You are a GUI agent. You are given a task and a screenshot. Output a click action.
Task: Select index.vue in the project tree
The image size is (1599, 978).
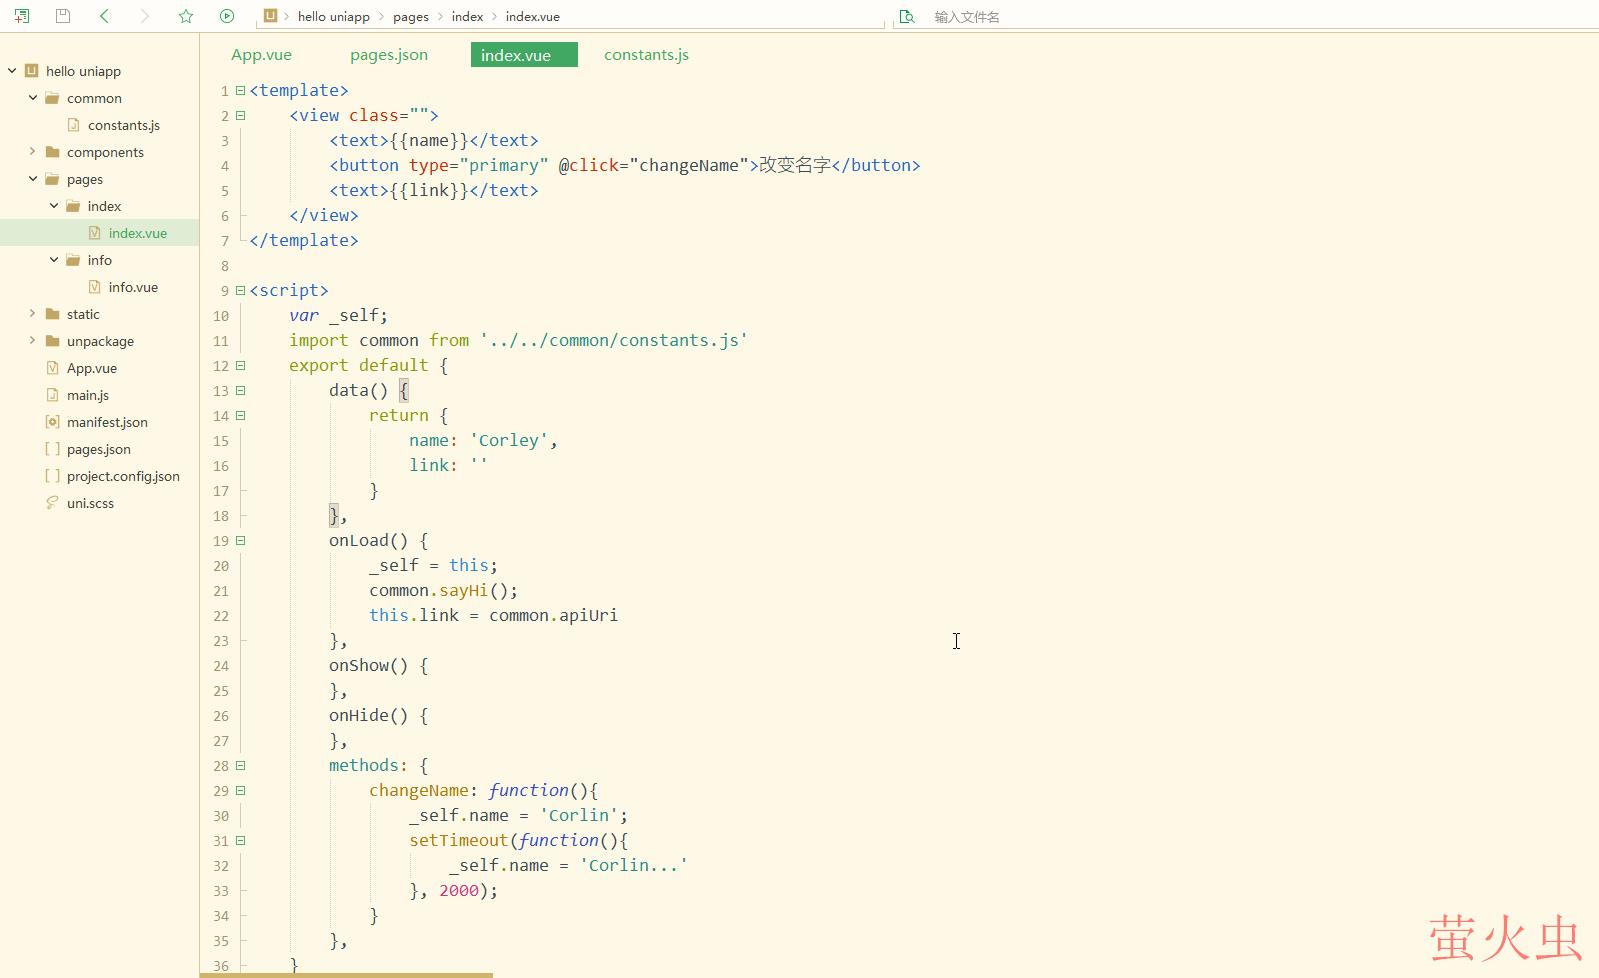point(138,233)
